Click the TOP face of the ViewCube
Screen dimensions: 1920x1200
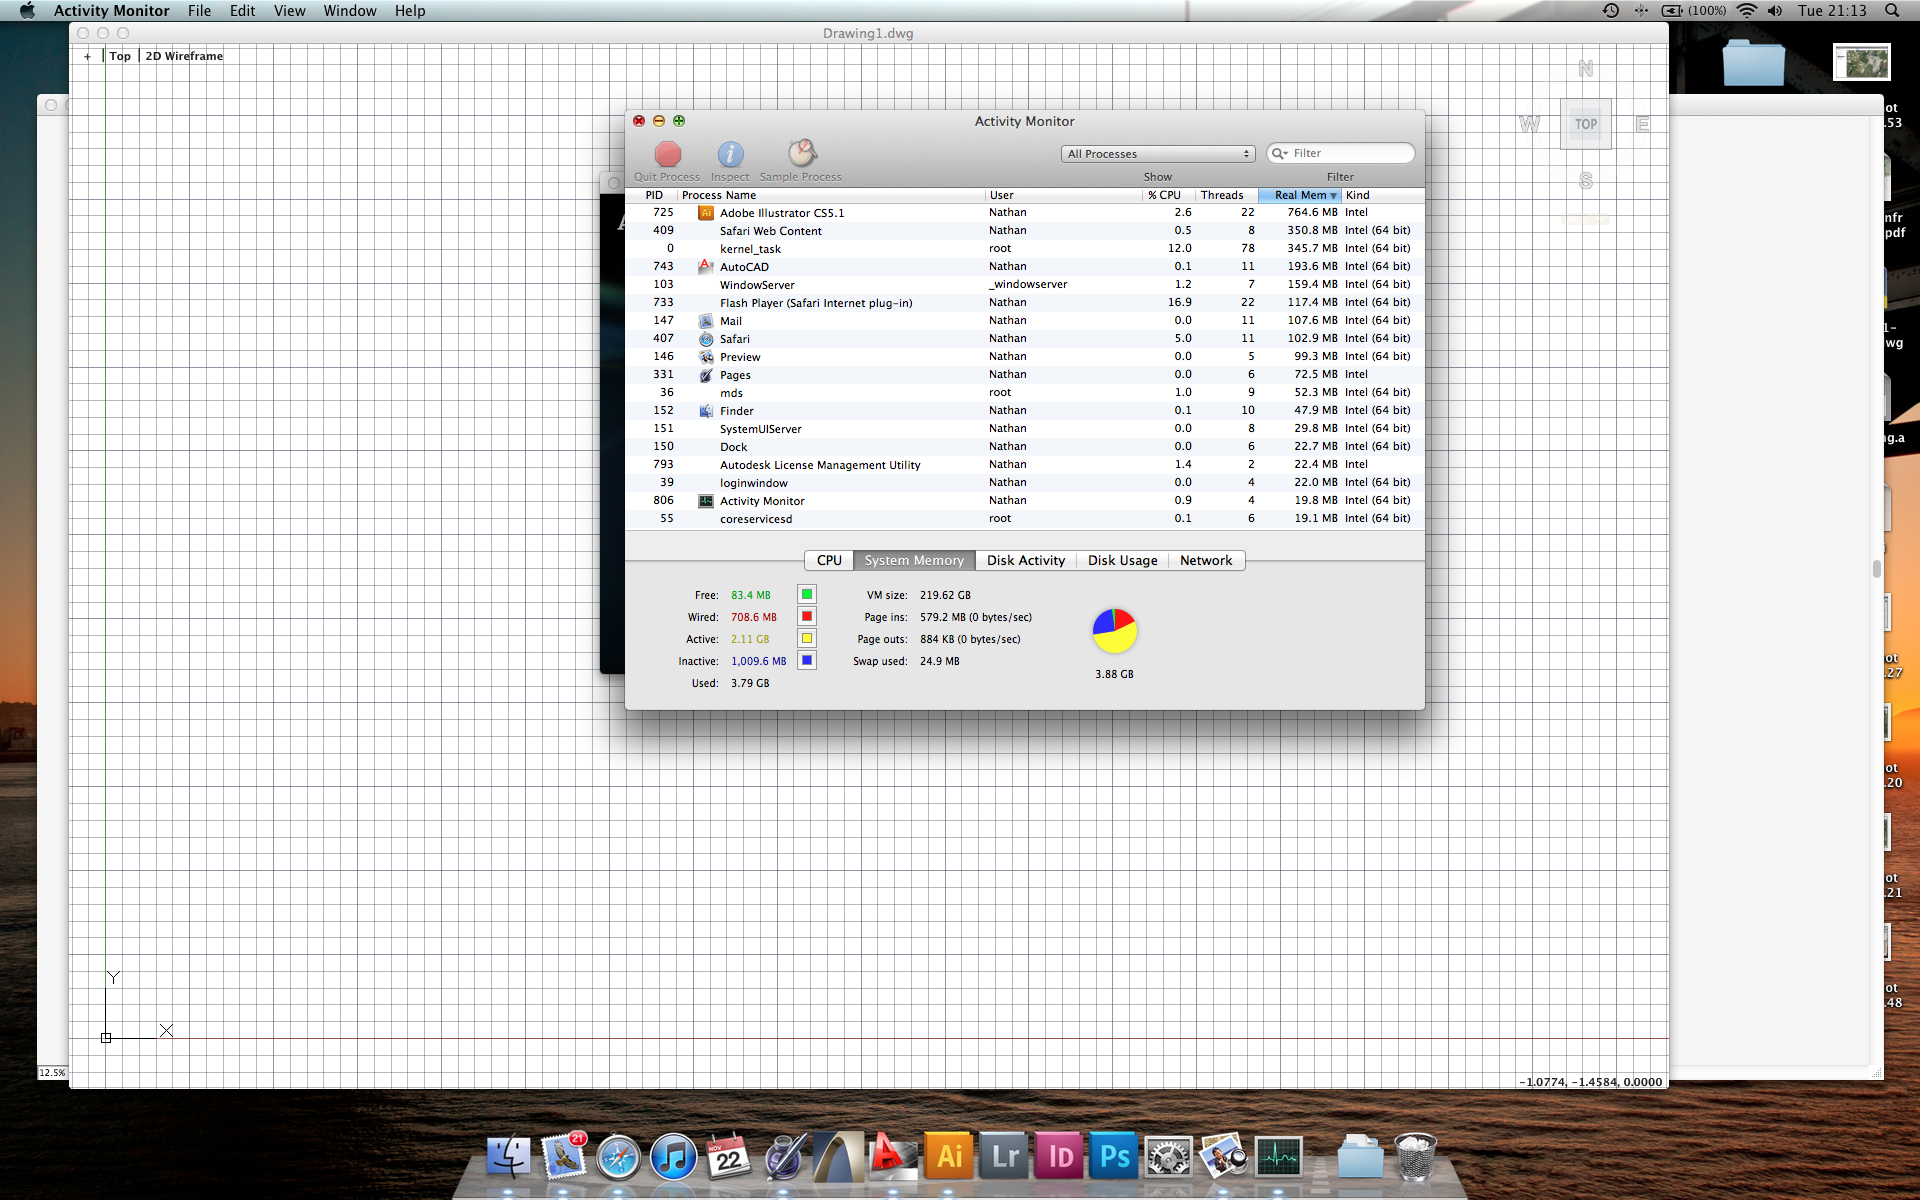[x=1586, y=124]
